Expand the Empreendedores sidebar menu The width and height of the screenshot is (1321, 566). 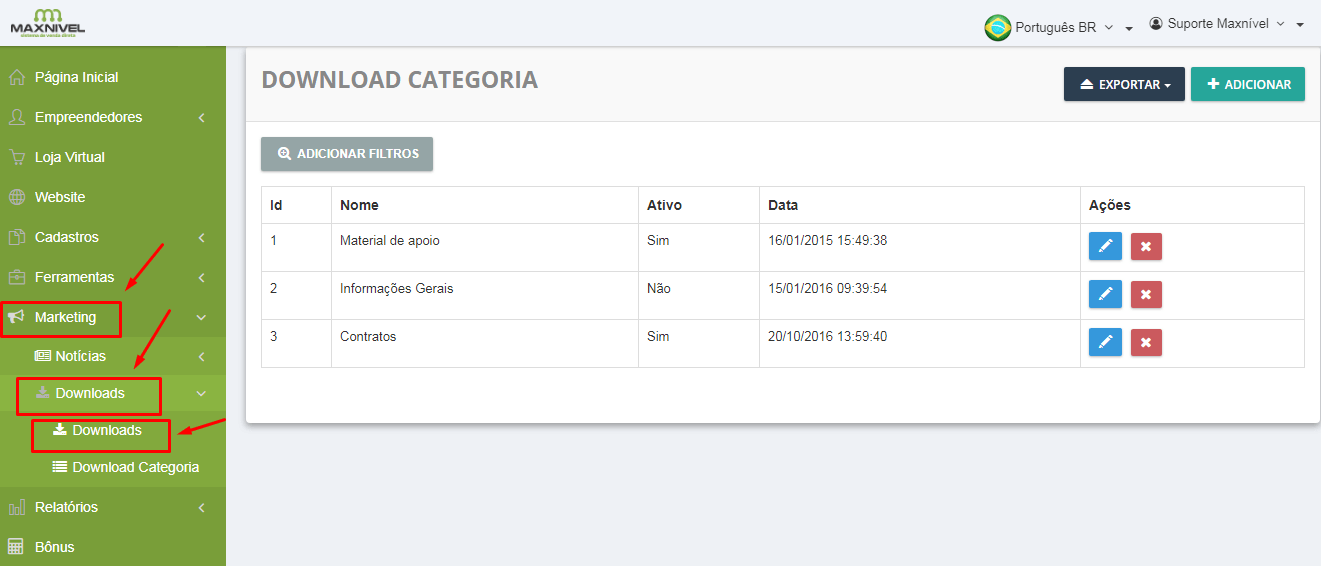90,117
